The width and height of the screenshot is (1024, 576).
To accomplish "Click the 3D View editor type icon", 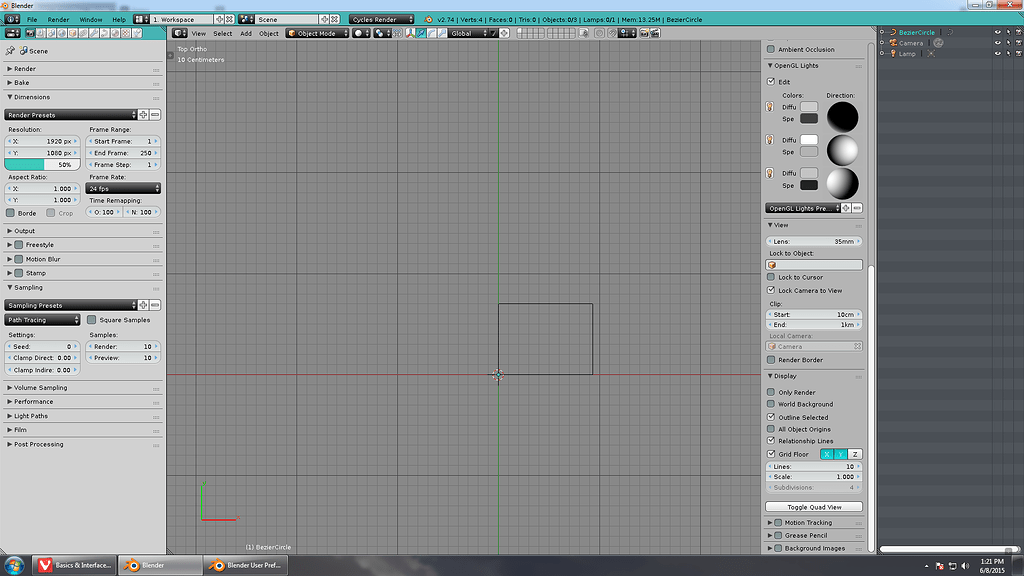I will 179,33.
